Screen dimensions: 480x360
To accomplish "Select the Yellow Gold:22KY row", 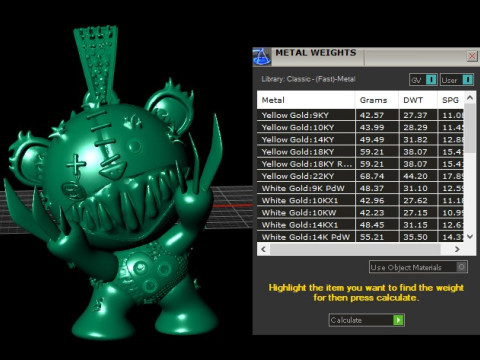I will tap(360, 176).
